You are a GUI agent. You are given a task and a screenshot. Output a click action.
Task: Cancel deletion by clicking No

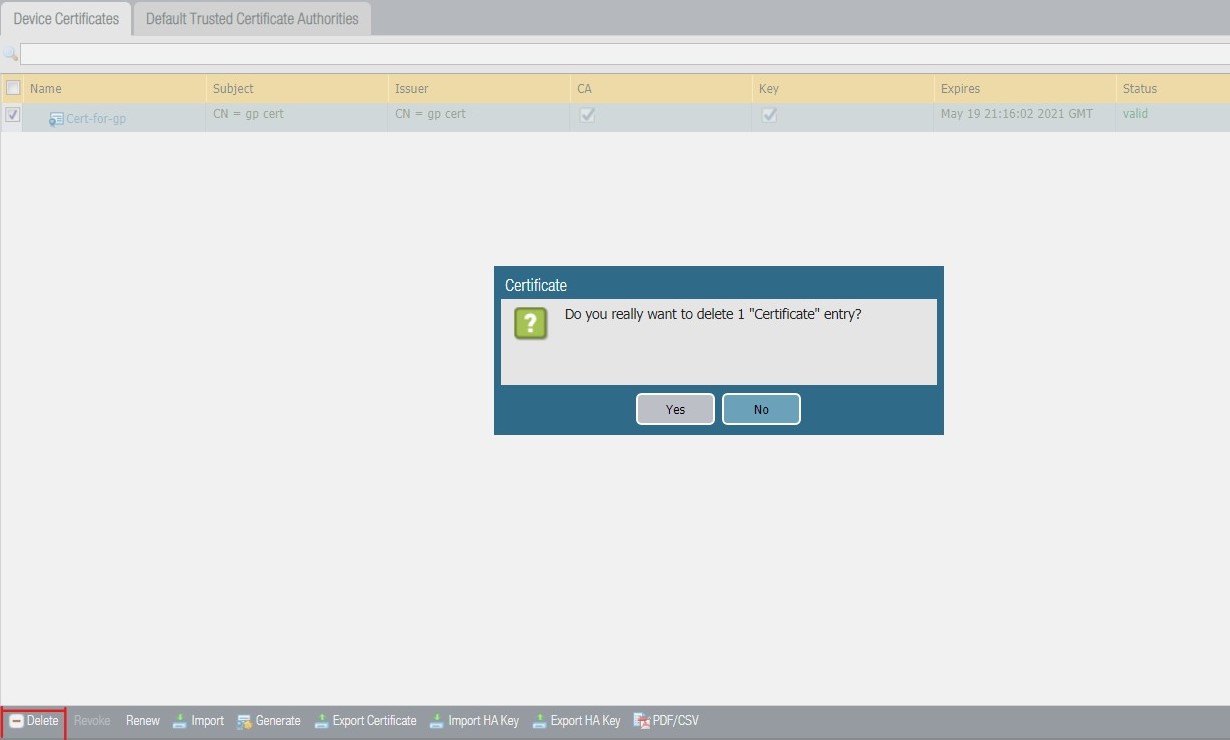pyautogui.click(x=761, y=409)
